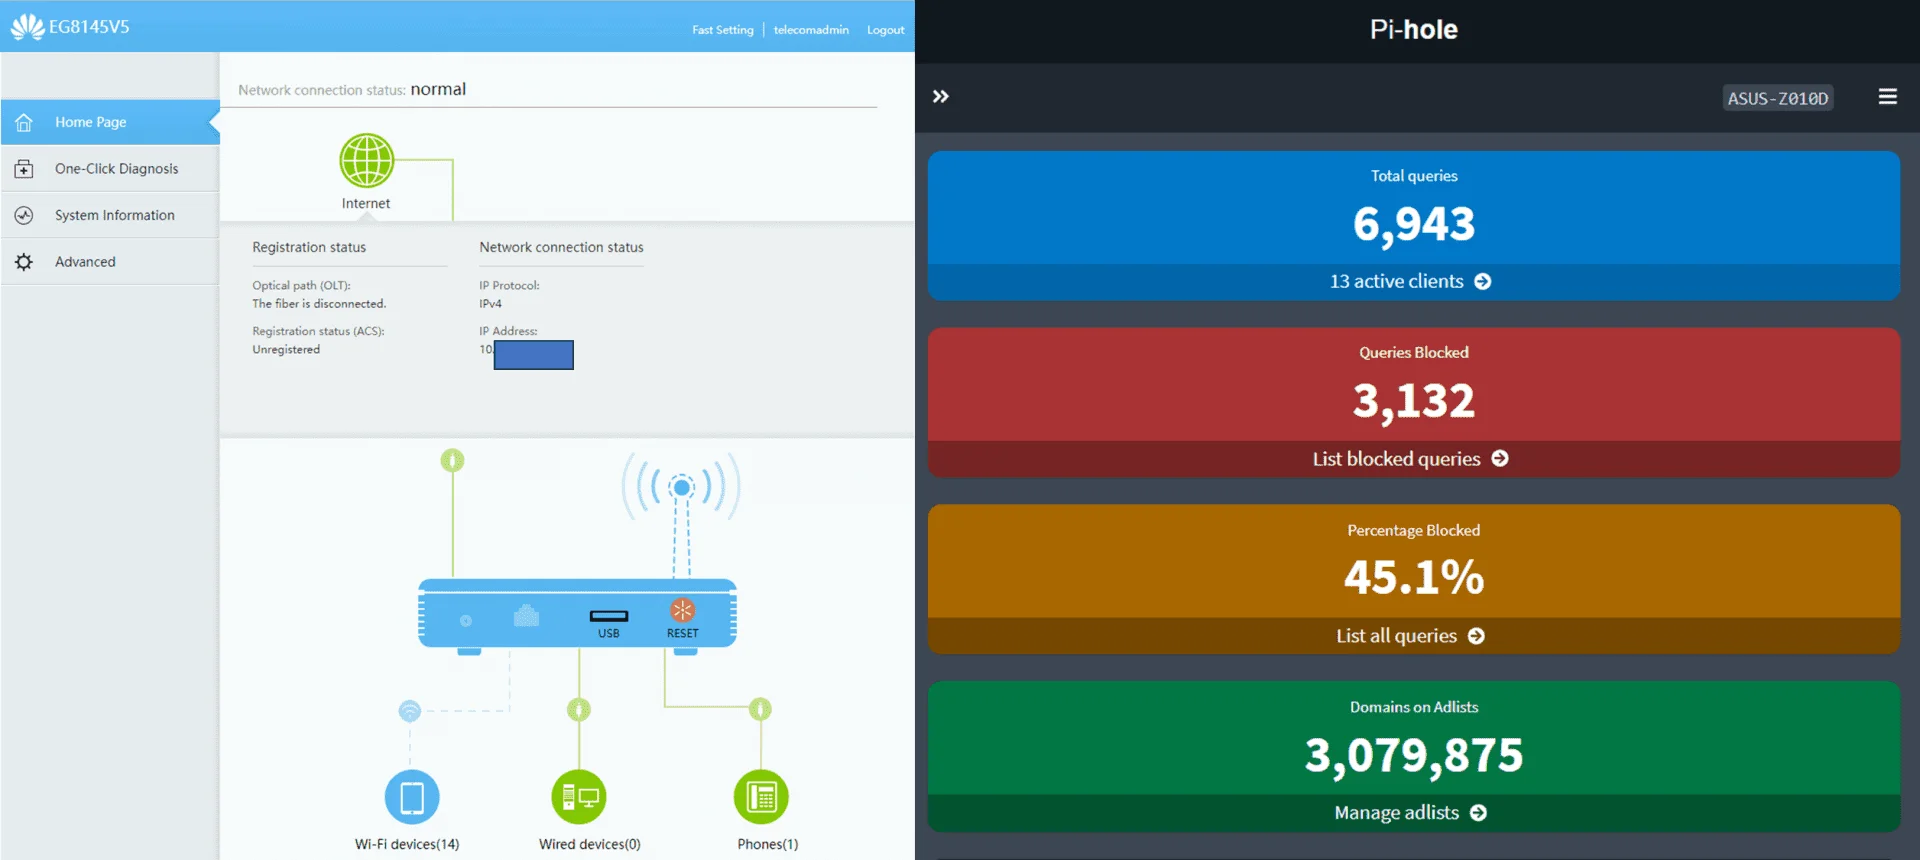The height and width of the screenshot is (860, 1920).
Task: Select the Wired devices(0) label
Action: coord(590,844)
